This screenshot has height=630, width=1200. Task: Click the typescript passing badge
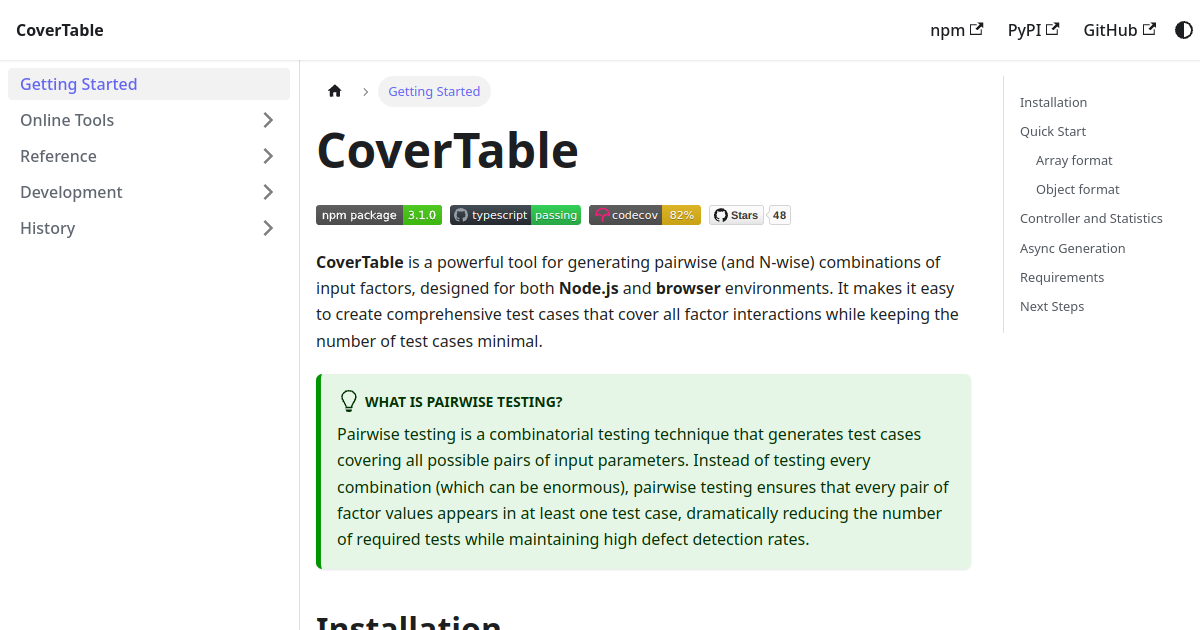point(515,215)
